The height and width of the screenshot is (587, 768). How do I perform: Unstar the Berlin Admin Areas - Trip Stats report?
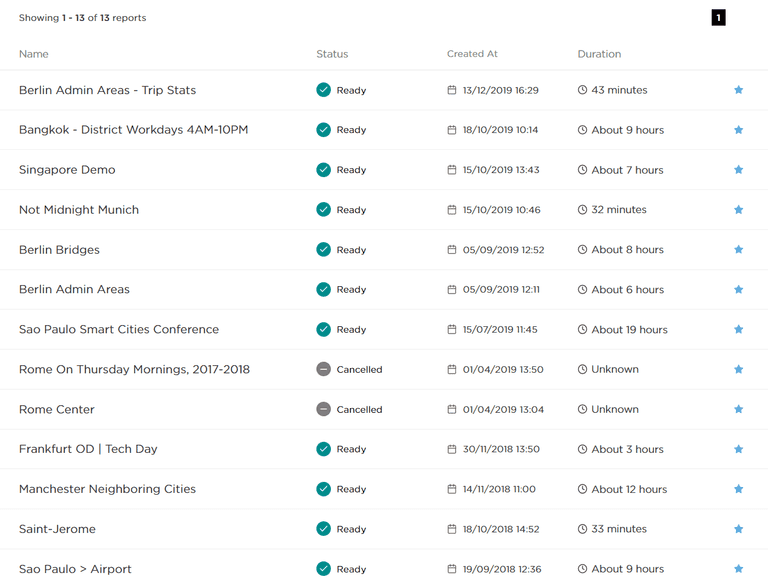click(738, 90)
